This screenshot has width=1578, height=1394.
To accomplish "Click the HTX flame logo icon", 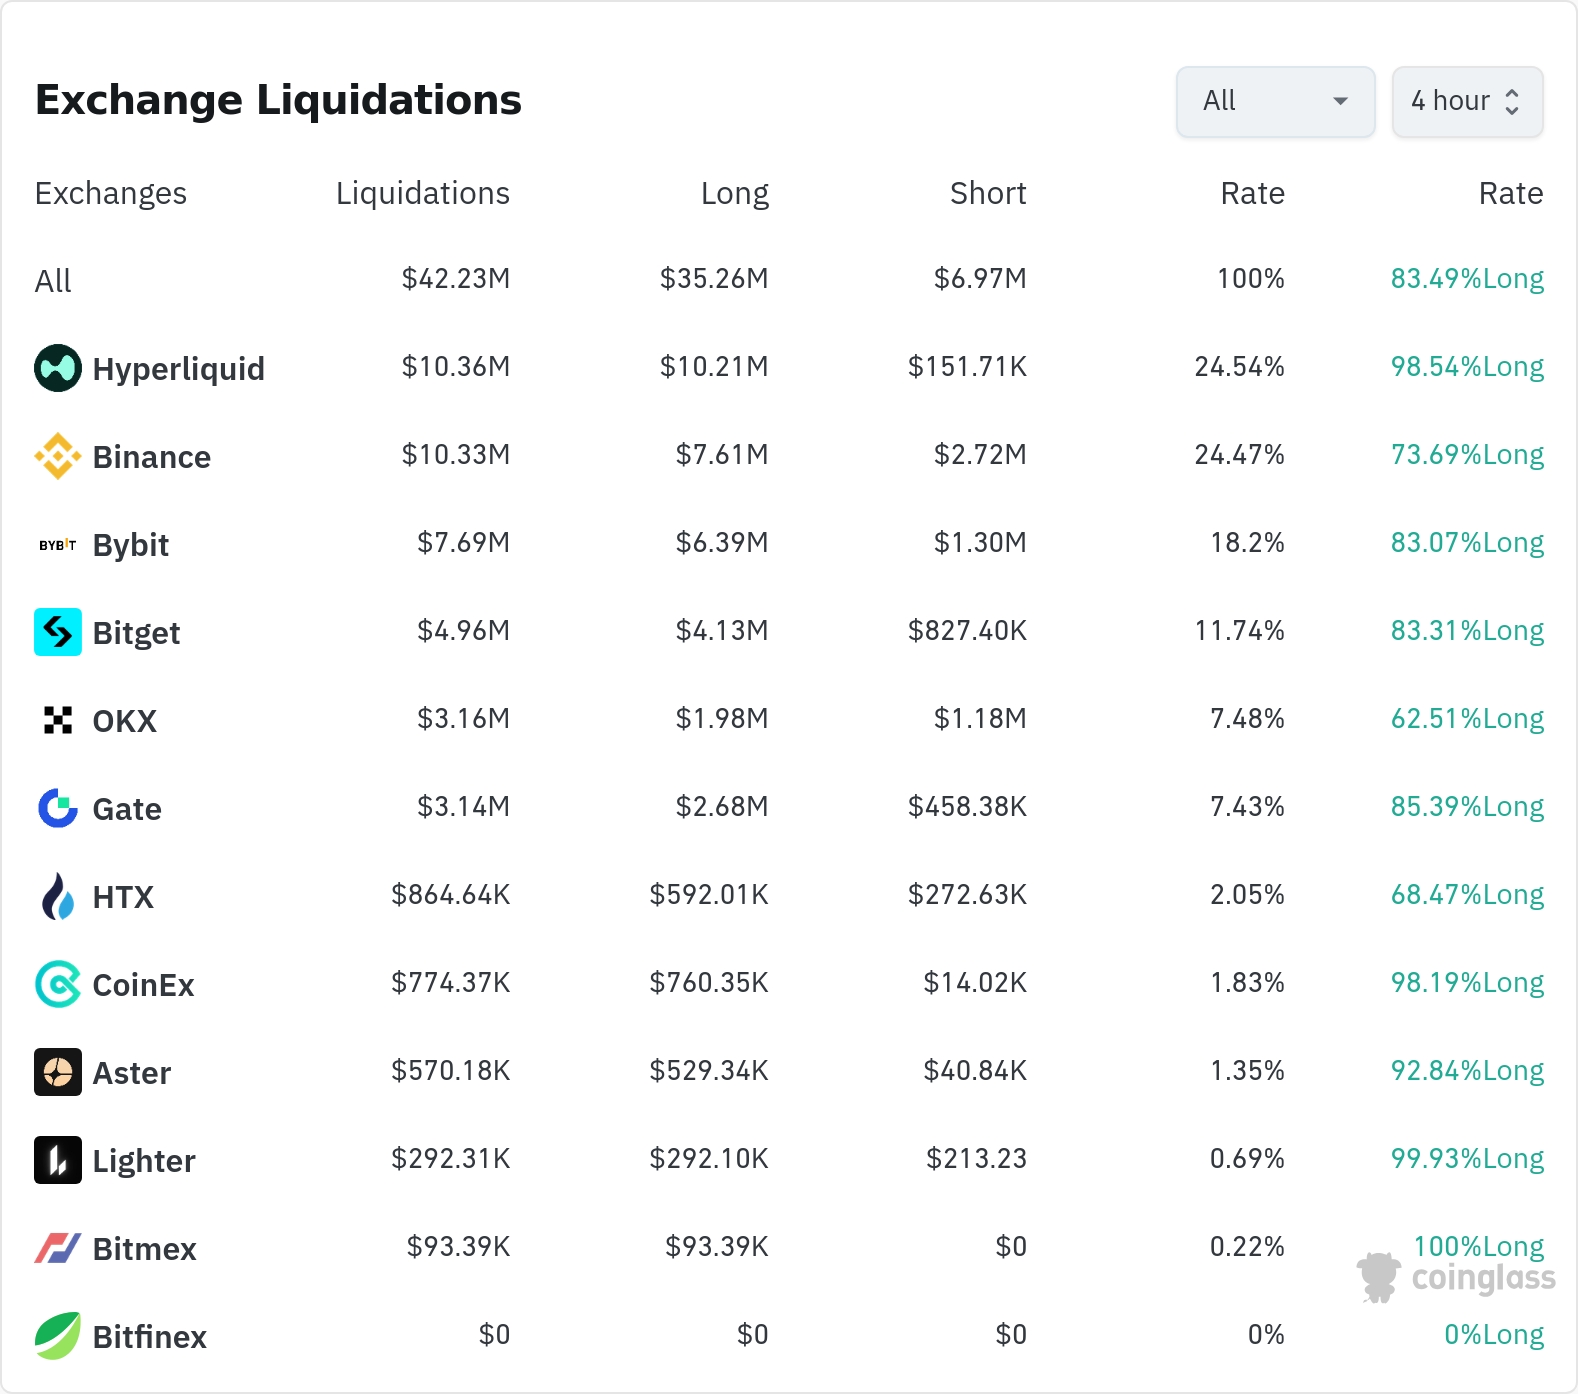I will coord(58,896).
